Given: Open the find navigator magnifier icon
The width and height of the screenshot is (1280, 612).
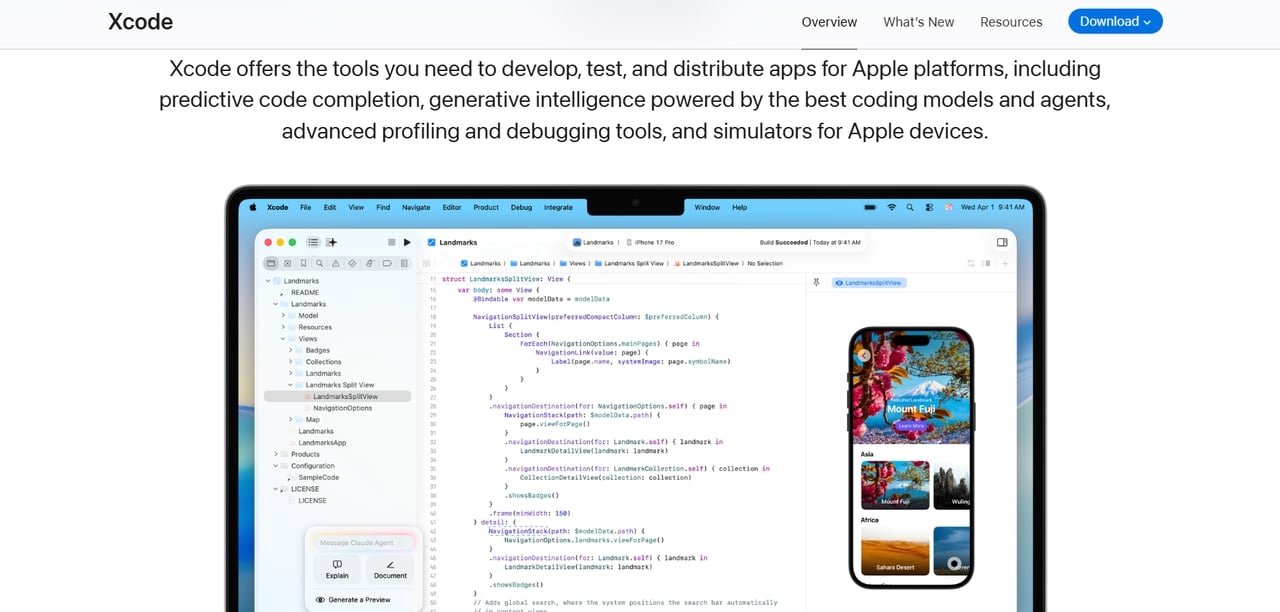Looking at the screenshot, I should 319,264.
